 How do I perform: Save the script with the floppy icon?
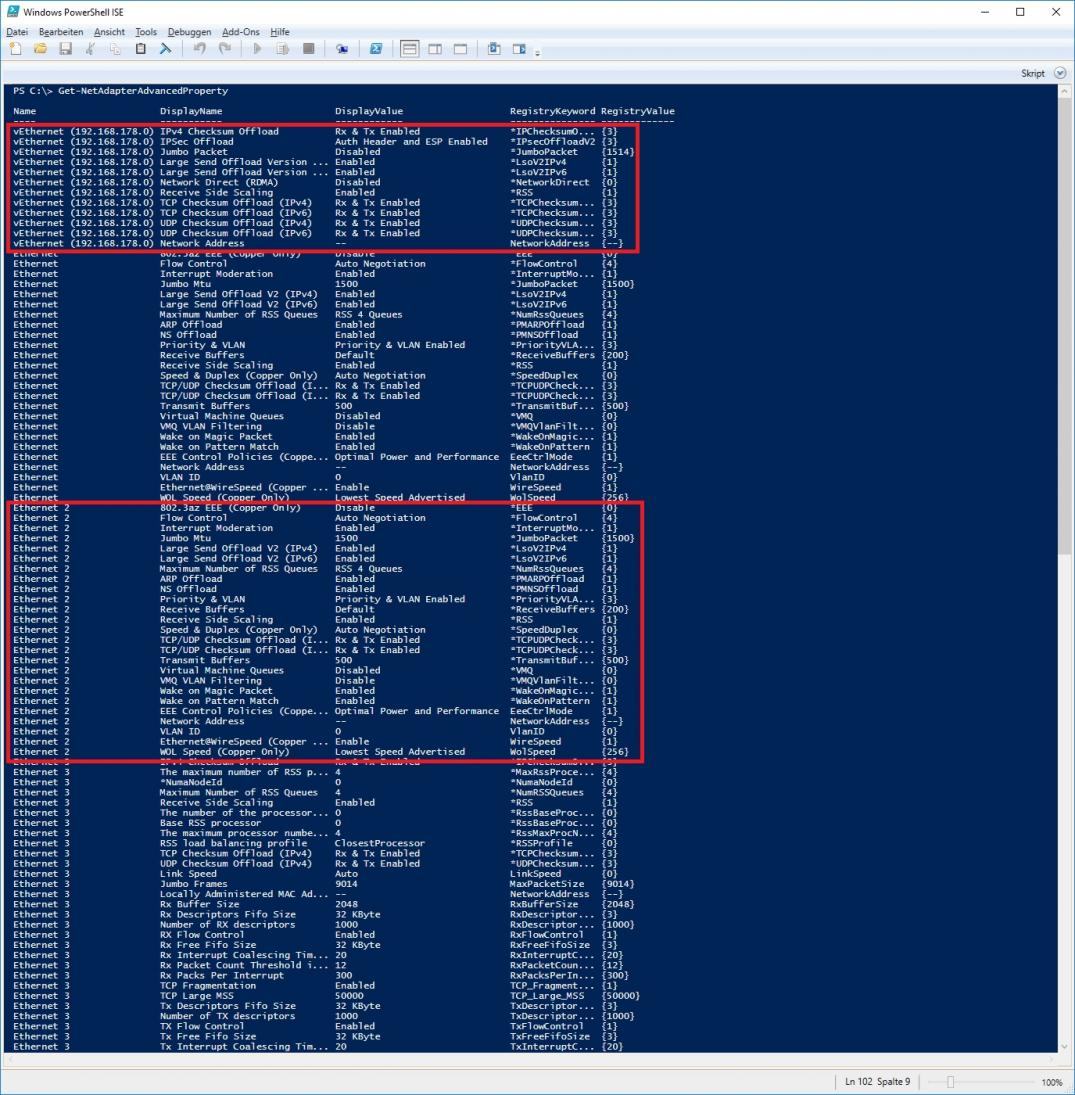(66, 49)
